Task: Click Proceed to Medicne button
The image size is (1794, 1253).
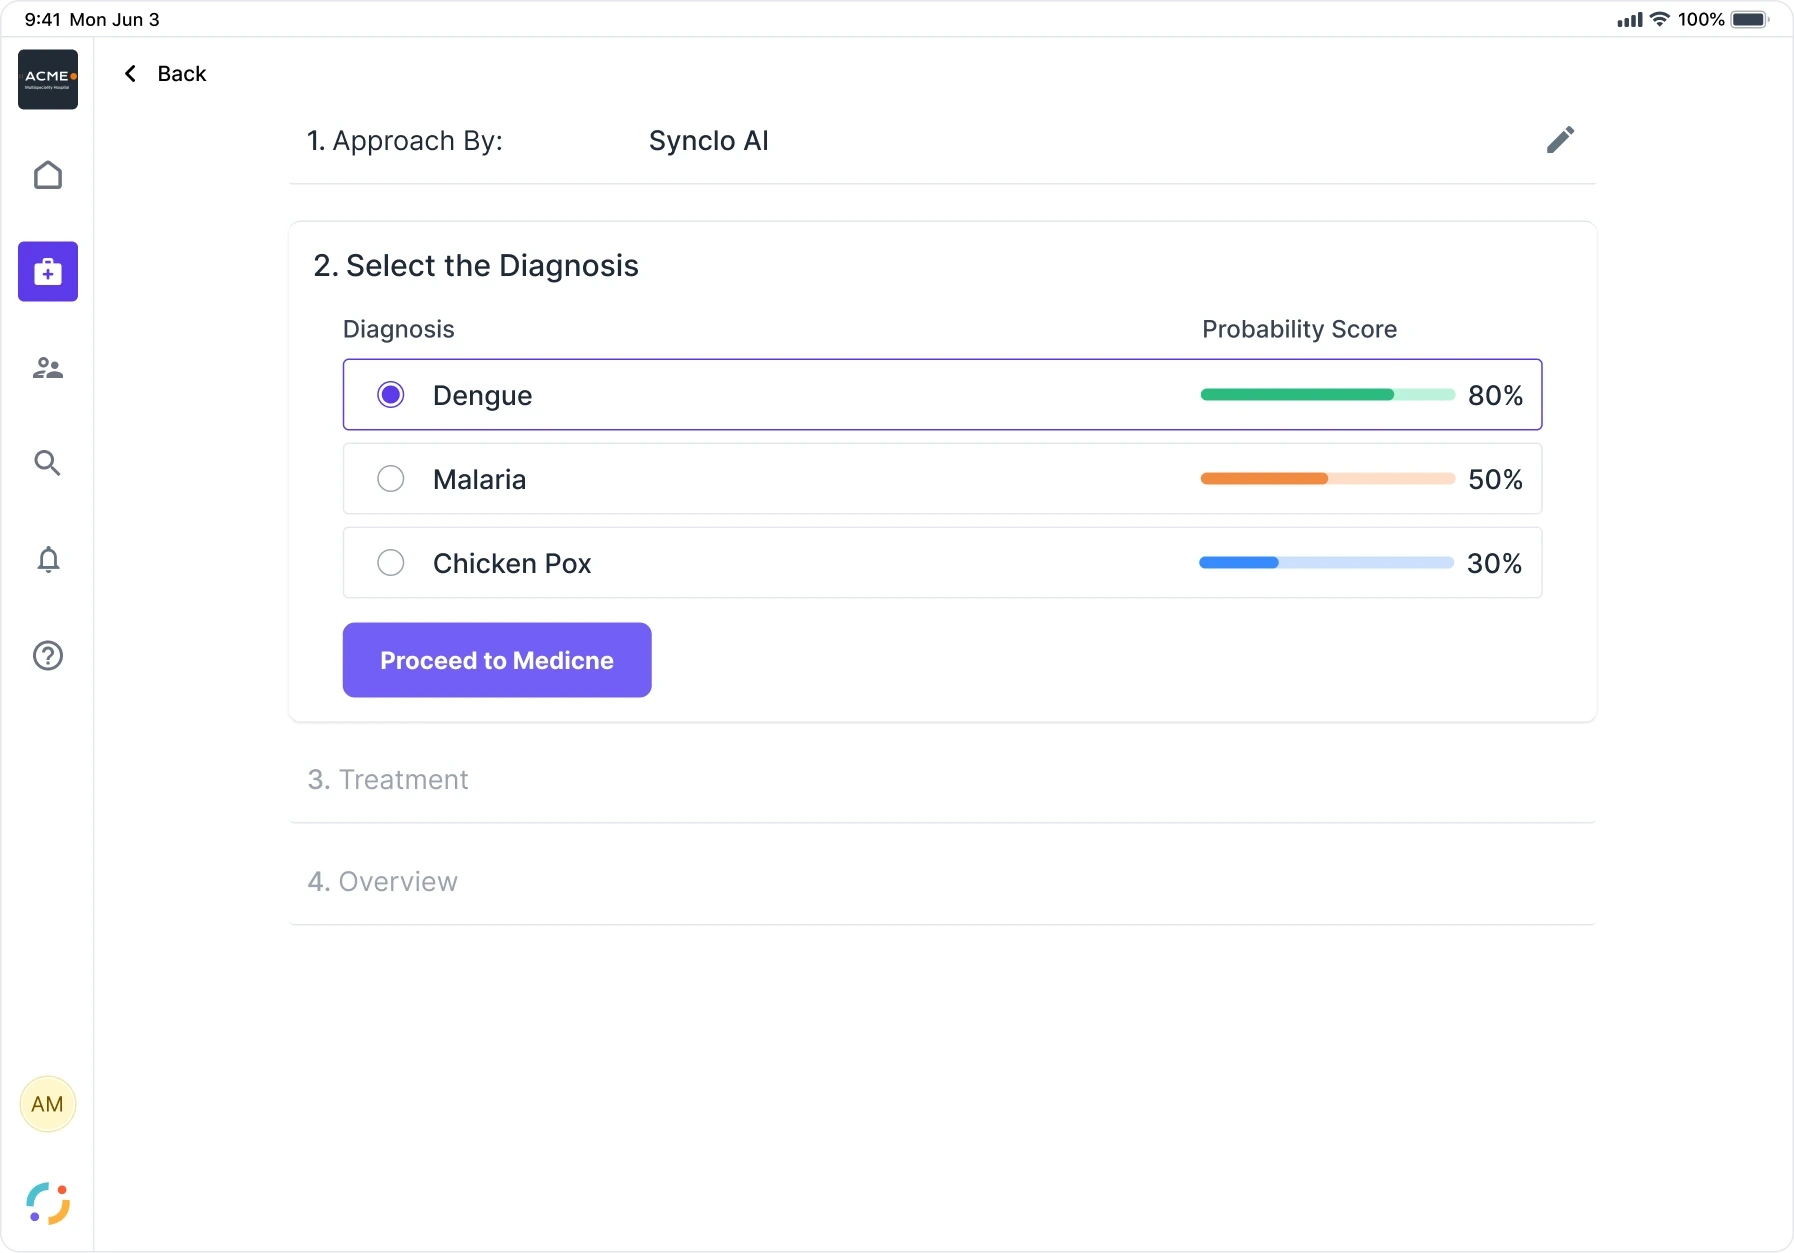Action: (497, 660)
